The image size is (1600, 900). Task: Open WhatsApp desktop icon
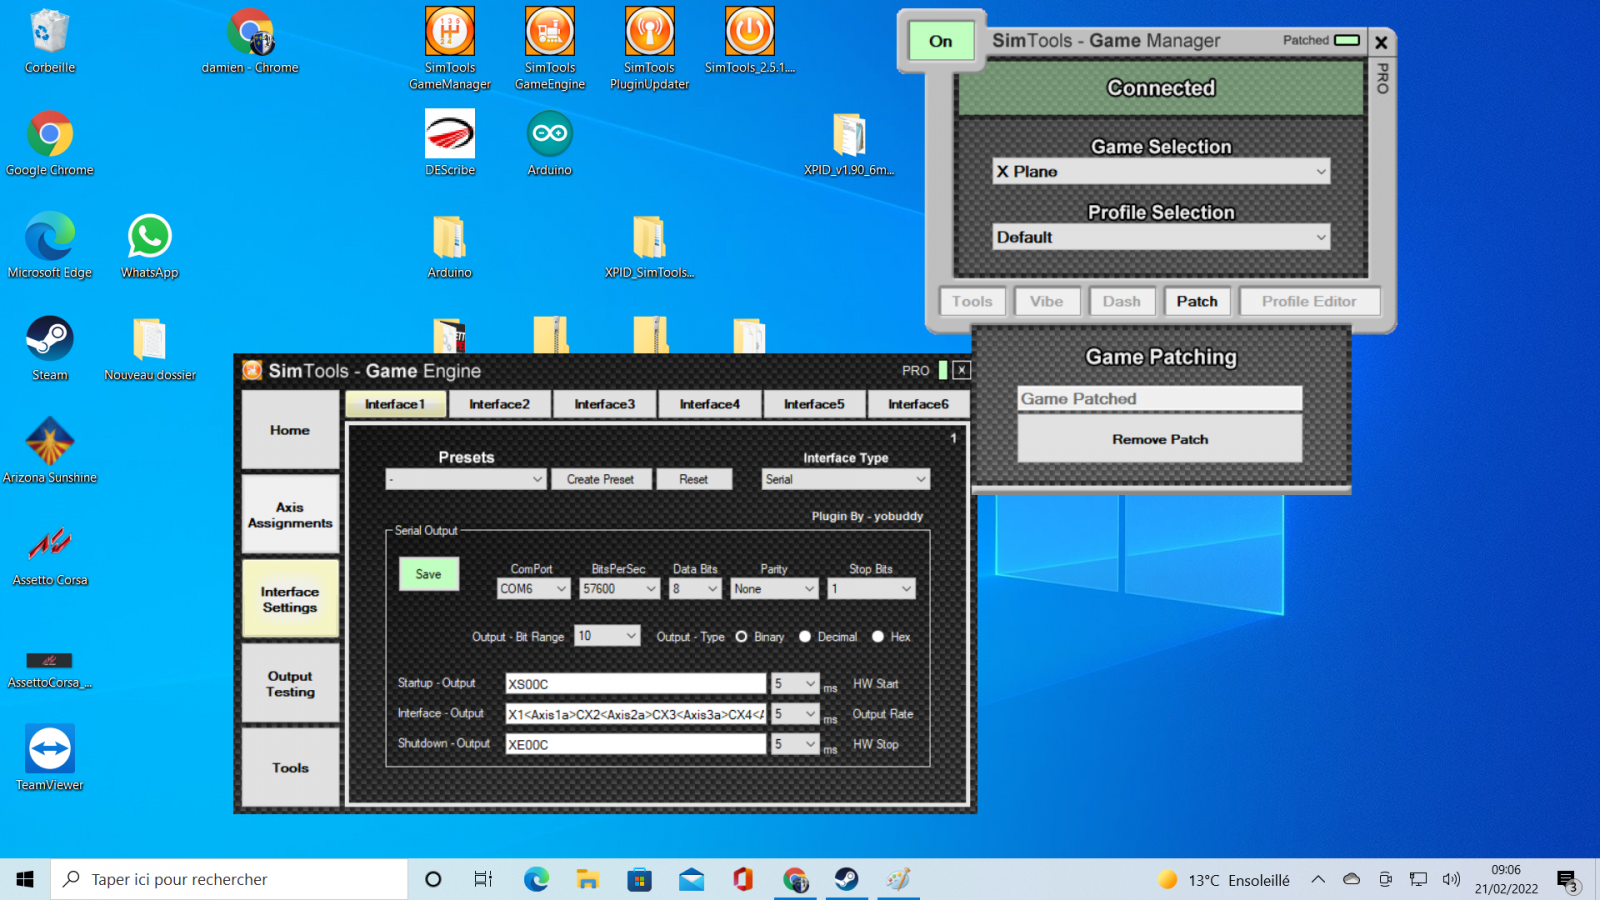tap(150, 246)
